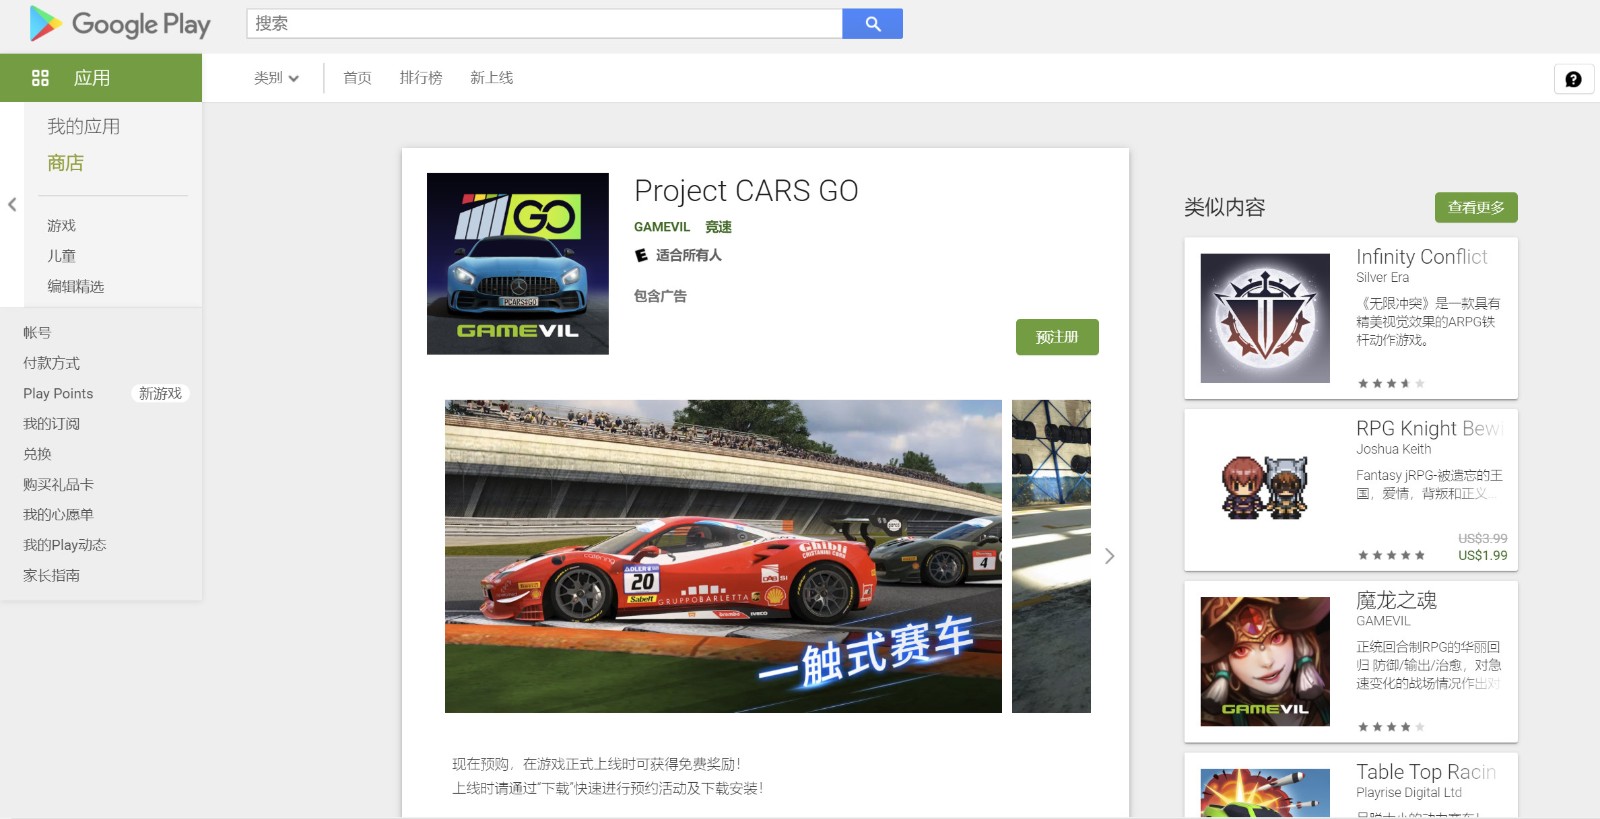1600x819 pixels.
Task: Click 魔龙之魂 star rating
Action: point(1391,727)
